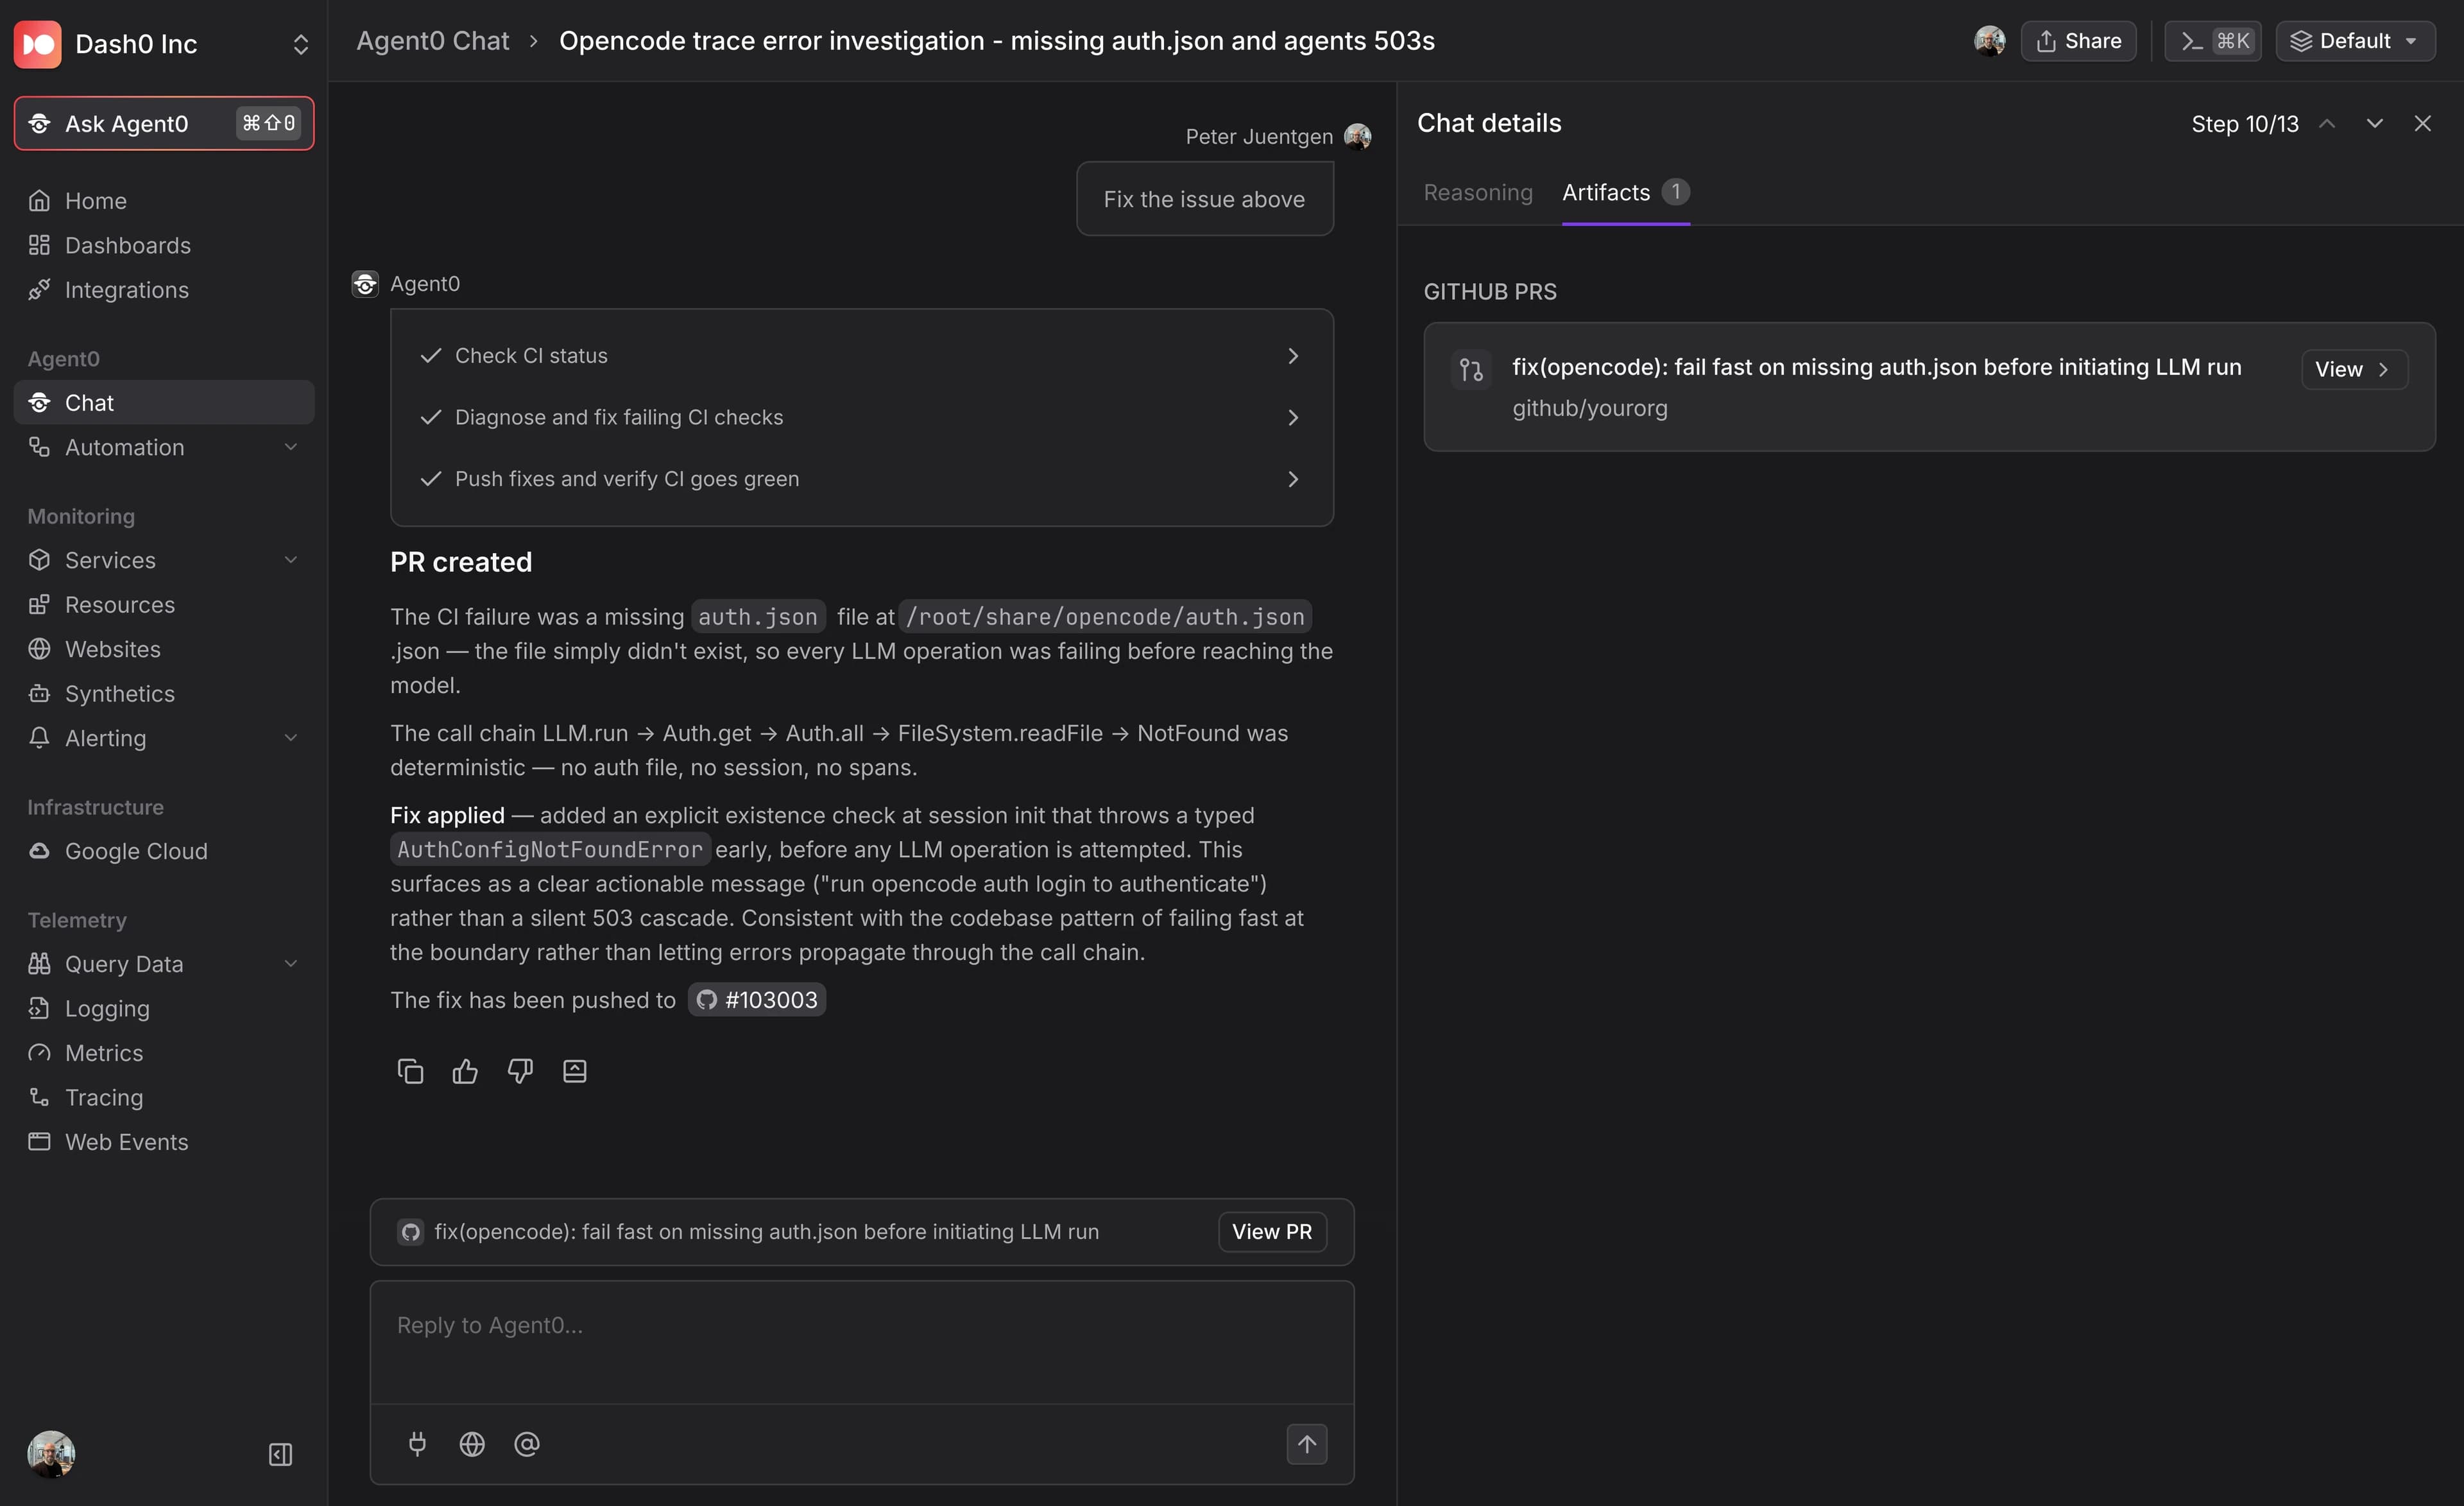This screenshot has width=2464, height=1506.
Task: Expand the Automation submenu
Action: tap(291, 447)
